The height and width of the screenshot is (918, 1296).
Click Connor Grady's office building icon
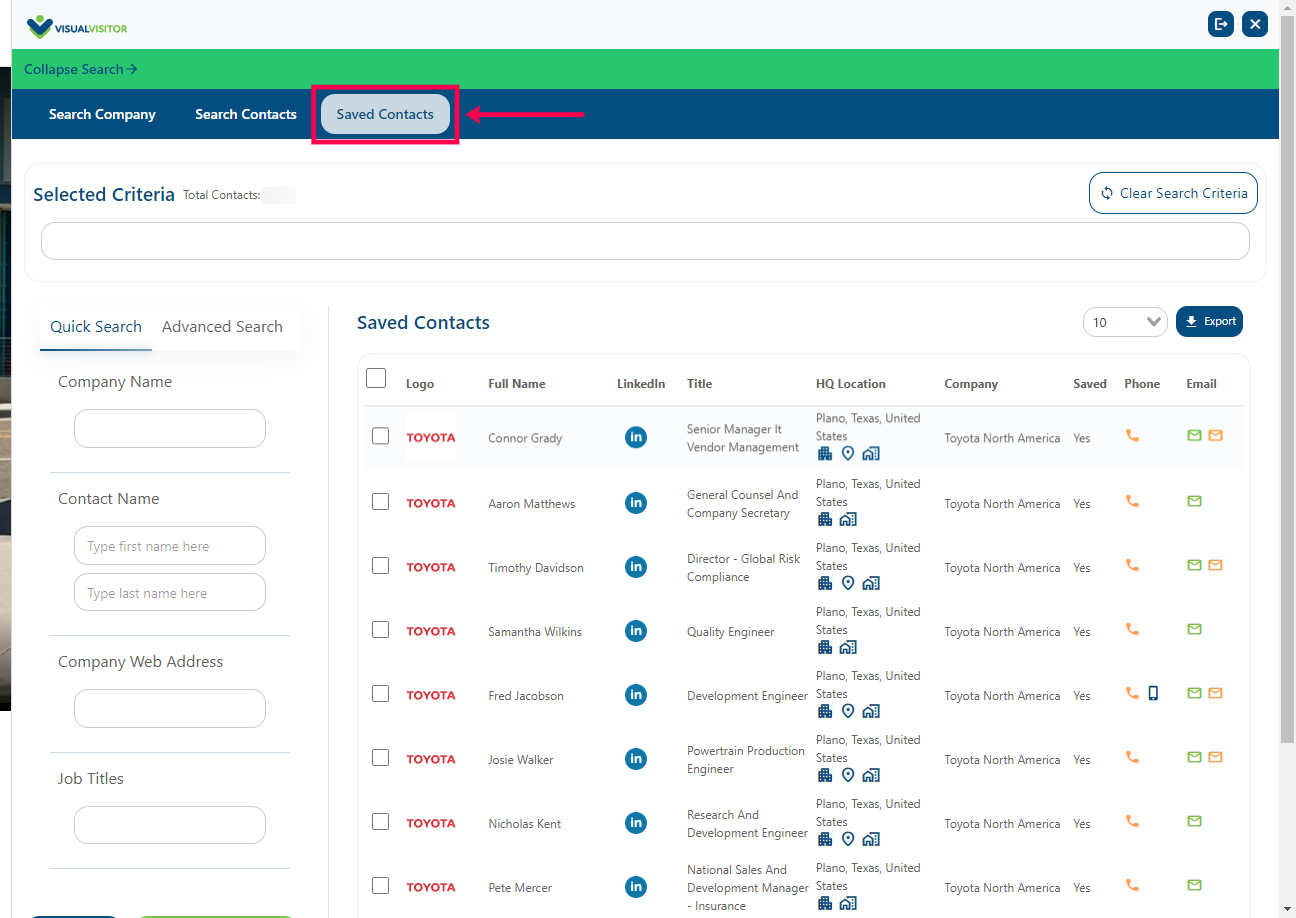[825, 454]
